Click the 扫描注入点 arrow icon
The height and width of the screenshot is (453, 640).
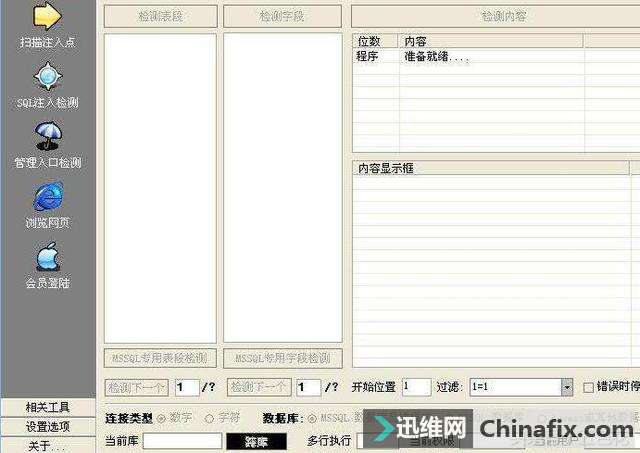coord(47,16)
